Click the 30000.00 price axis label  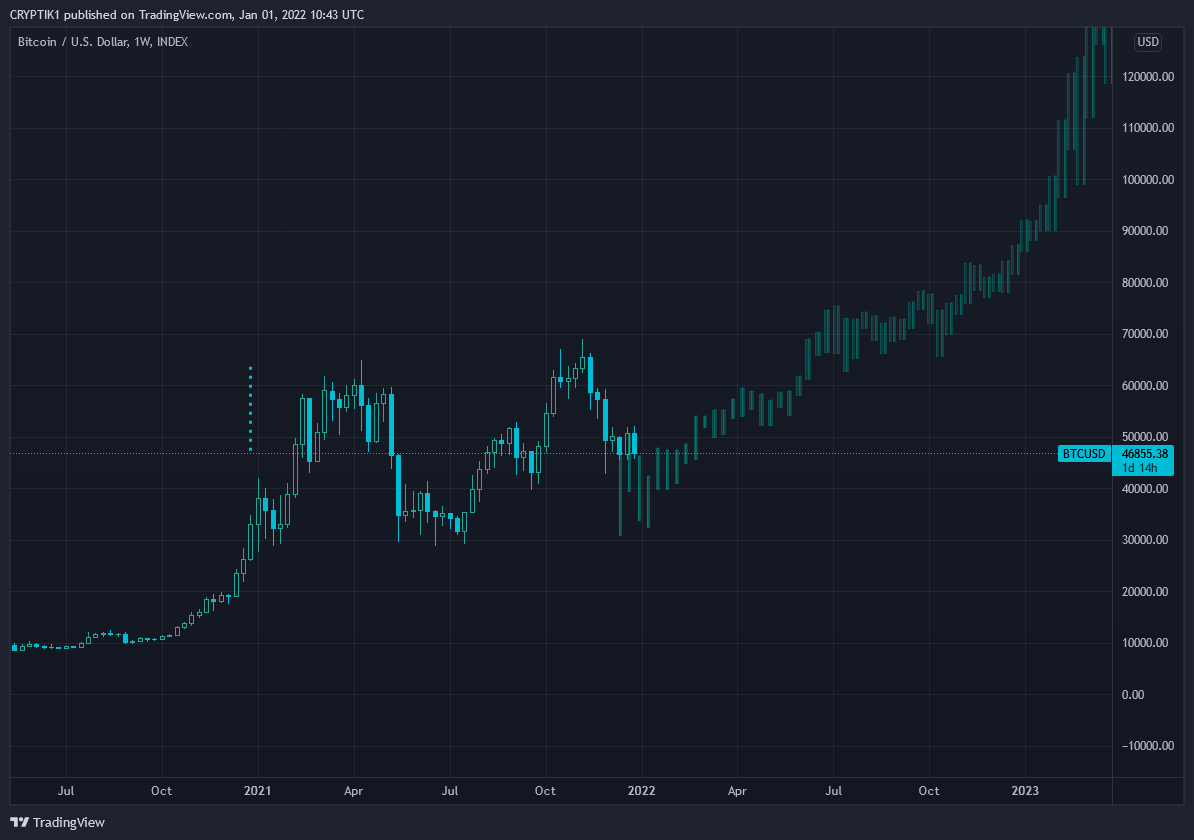click(x=1145, y=539)
